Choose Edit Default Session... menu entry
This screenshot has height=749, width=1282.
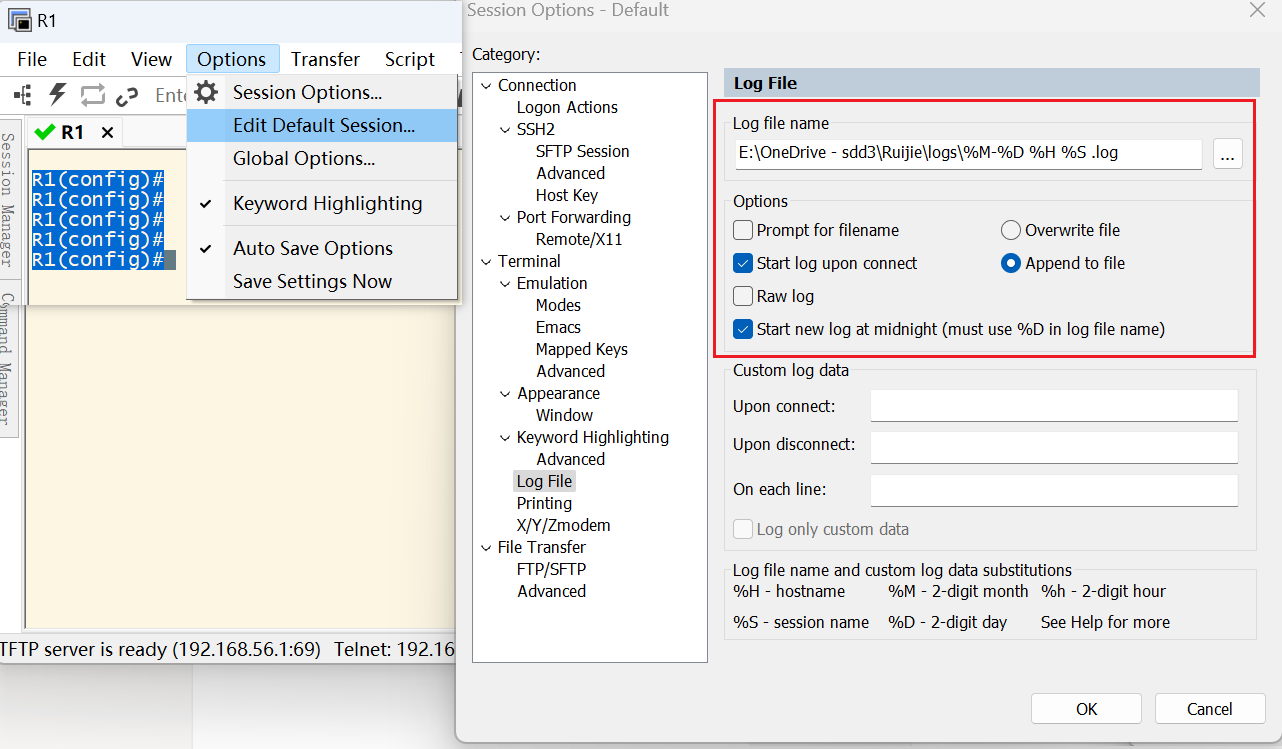[322, 125]
